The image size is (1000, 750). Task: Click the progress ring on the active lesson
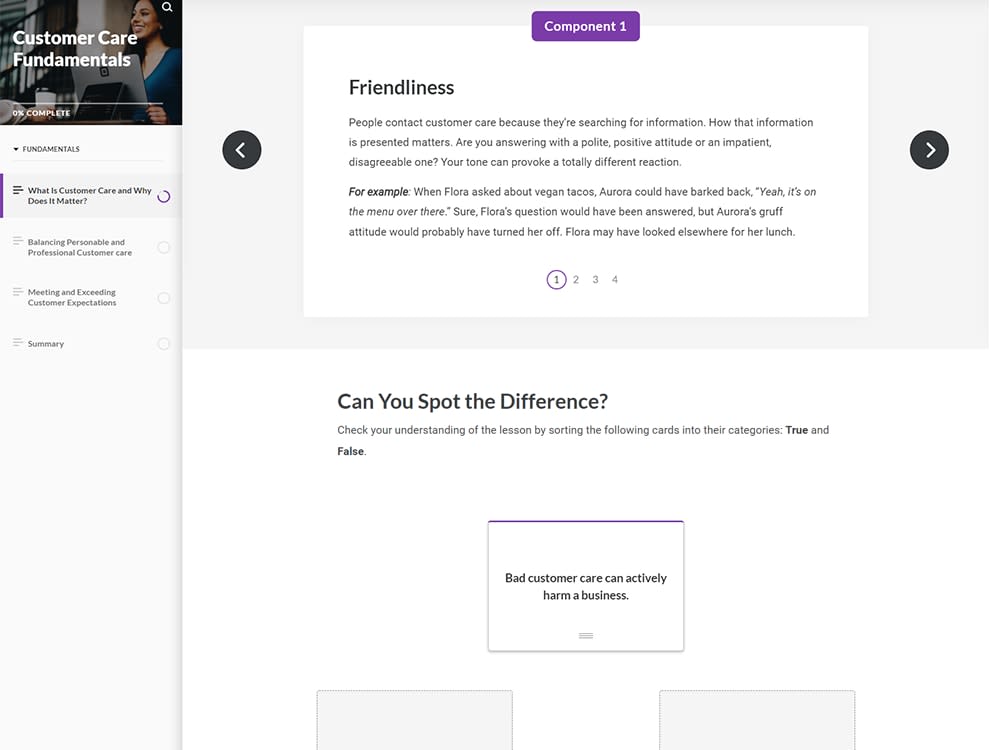164,196
